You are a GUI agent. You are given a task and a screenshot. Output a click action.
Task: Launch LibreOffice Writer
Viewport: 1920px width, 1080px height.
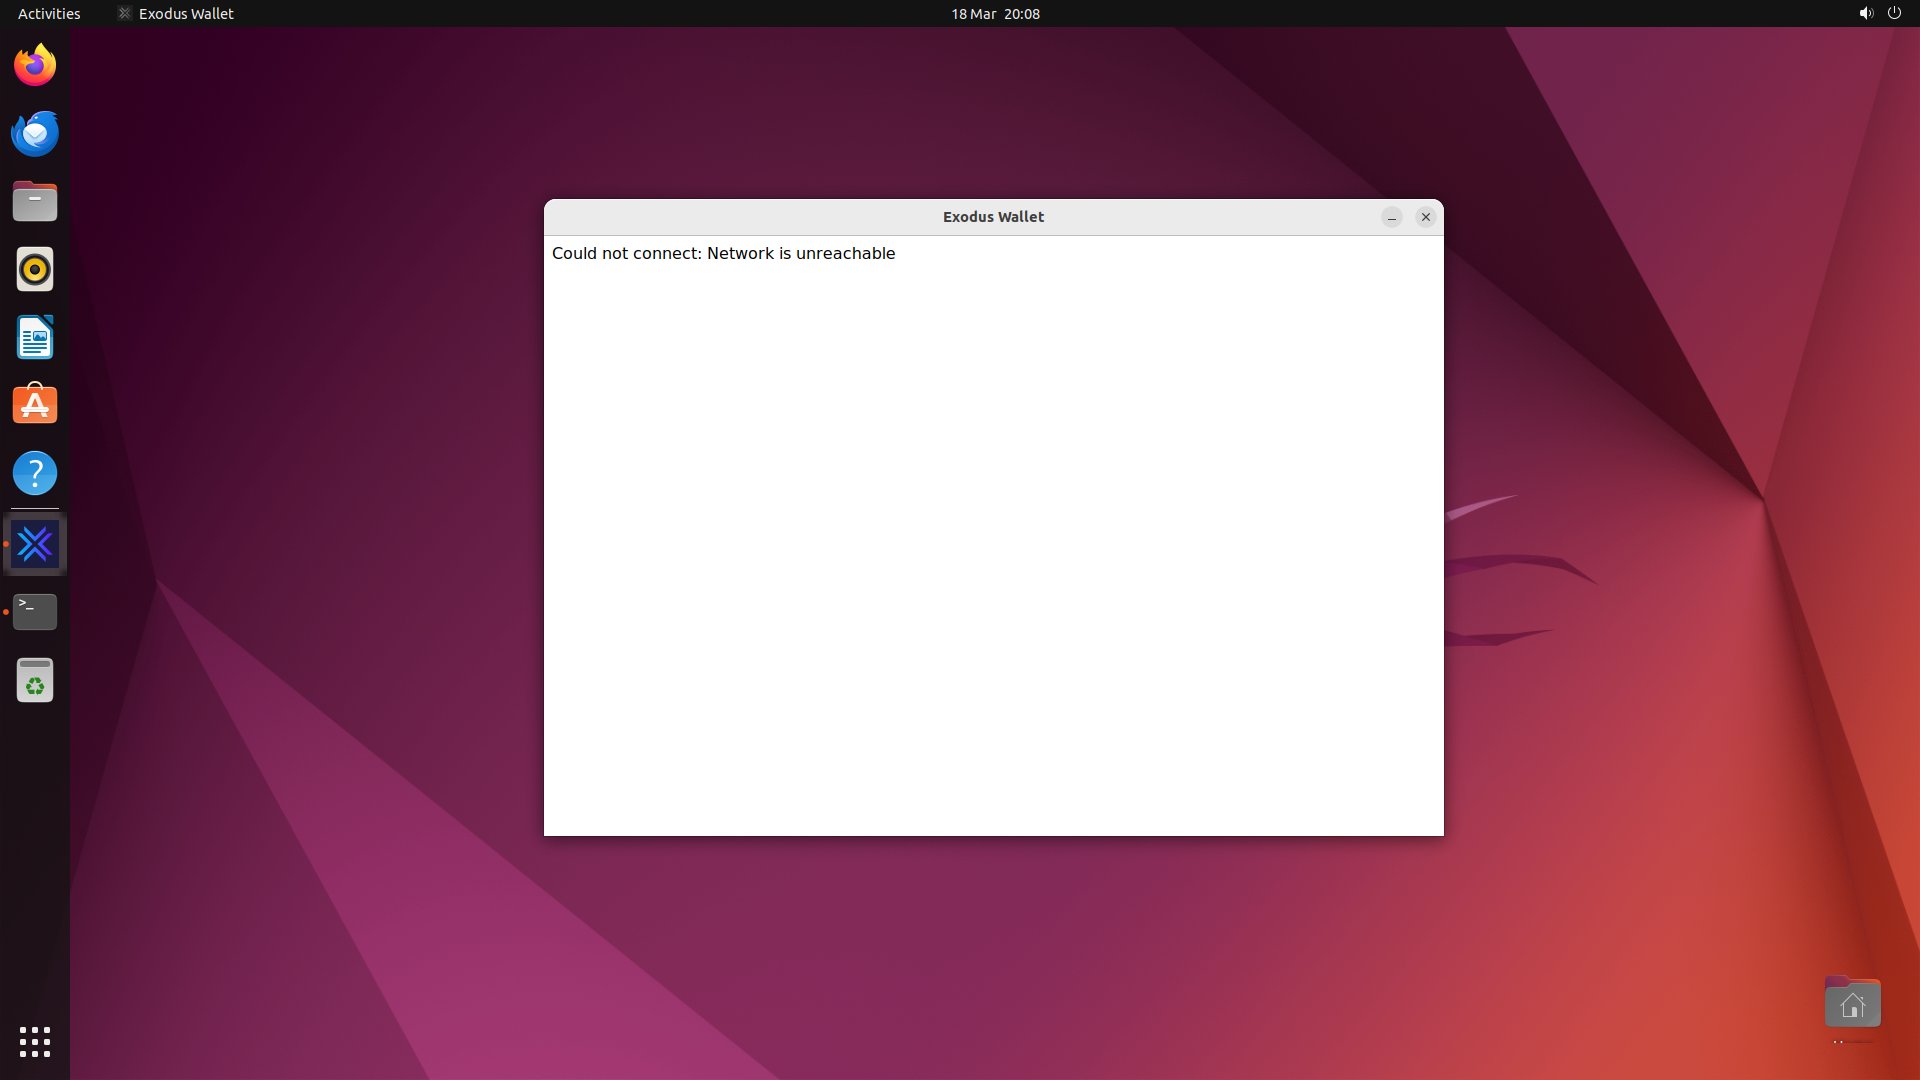point(35,338)
